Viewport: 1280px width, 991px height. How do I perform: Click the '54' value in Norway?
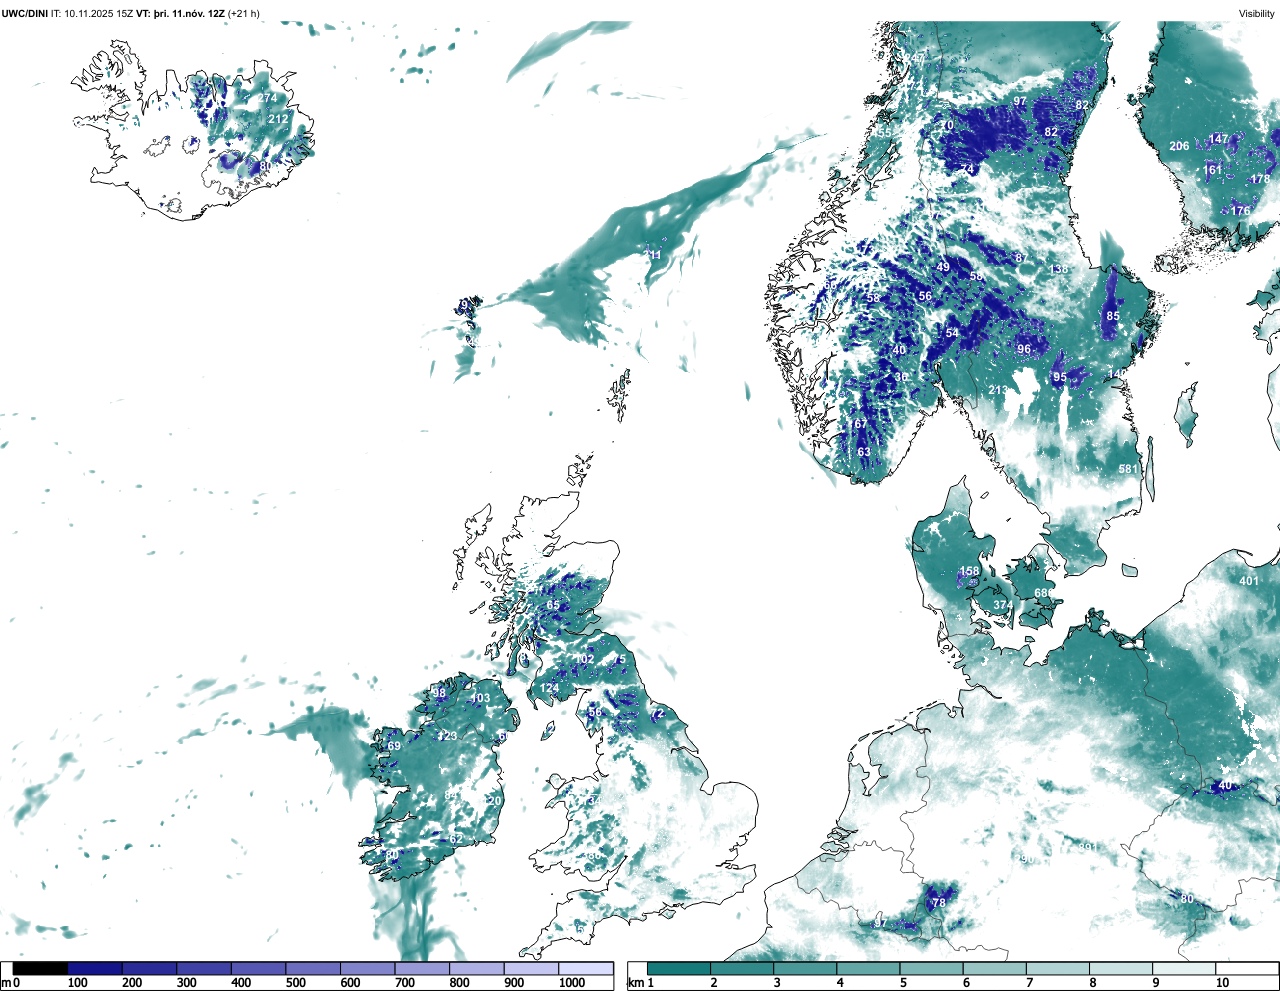click(x=952, y=333)
